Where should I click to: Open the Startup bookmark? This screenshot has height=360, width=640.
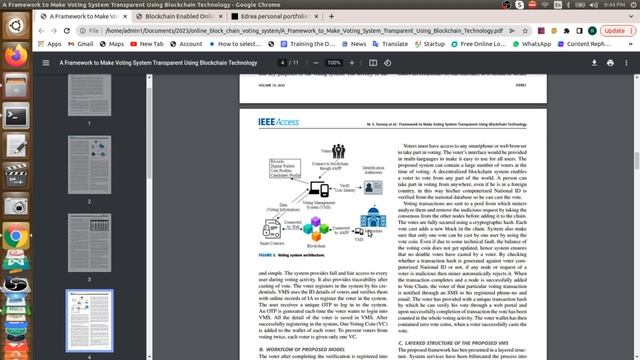point(429,44)
